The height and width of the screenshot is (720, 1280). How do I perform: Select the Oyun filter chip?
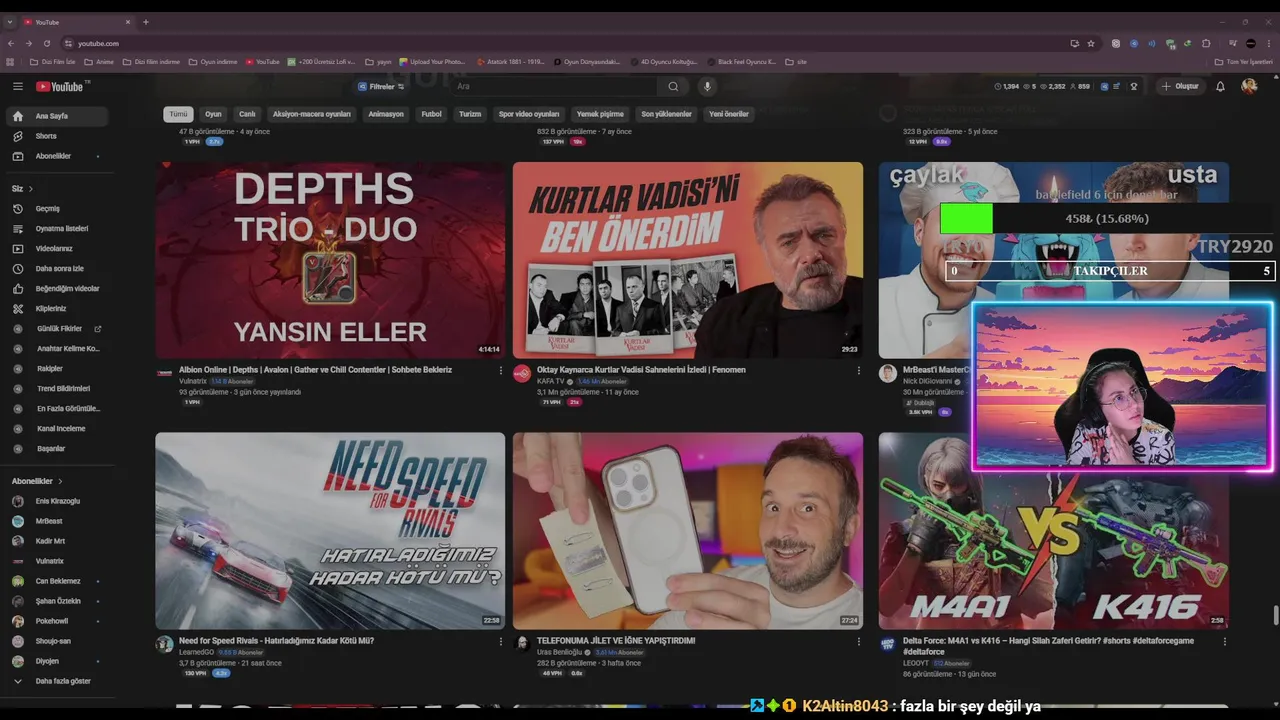pyautogui.click(x=213, y=114)
